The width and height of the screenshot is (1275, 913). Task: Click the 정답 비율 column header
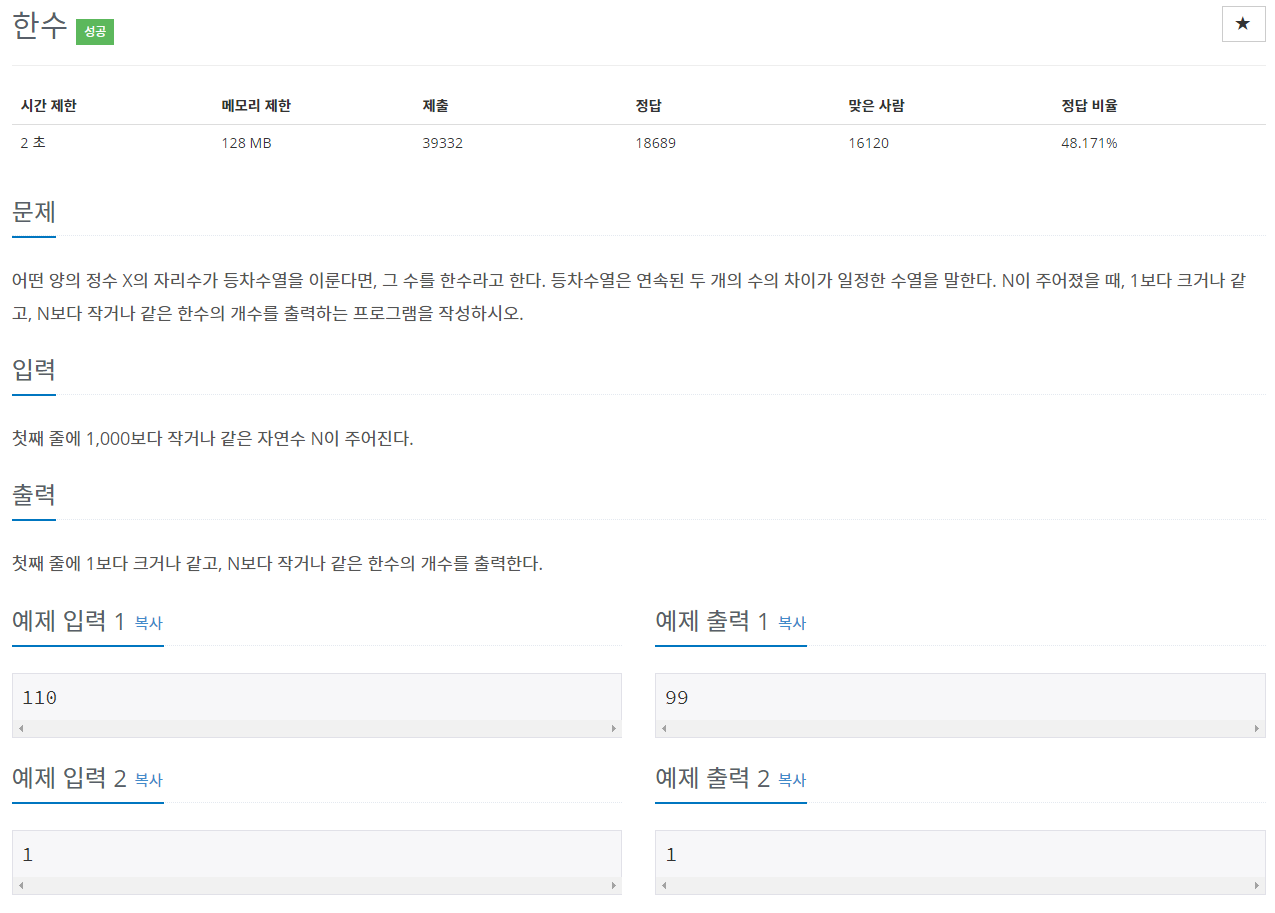1089,106
